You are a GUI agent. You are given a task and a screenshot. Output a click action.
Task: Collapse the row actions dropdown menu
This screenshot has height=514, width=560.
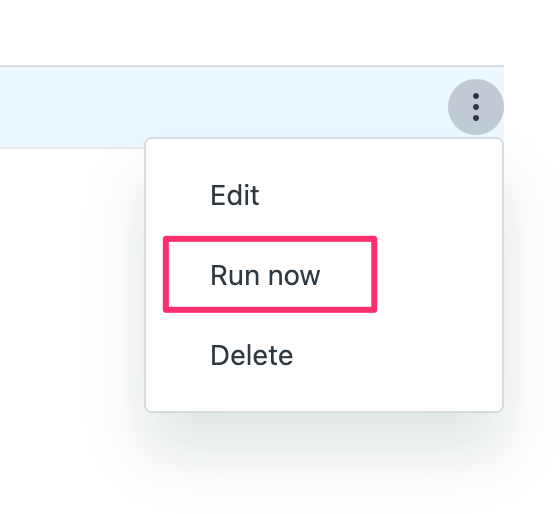(476, 107)
